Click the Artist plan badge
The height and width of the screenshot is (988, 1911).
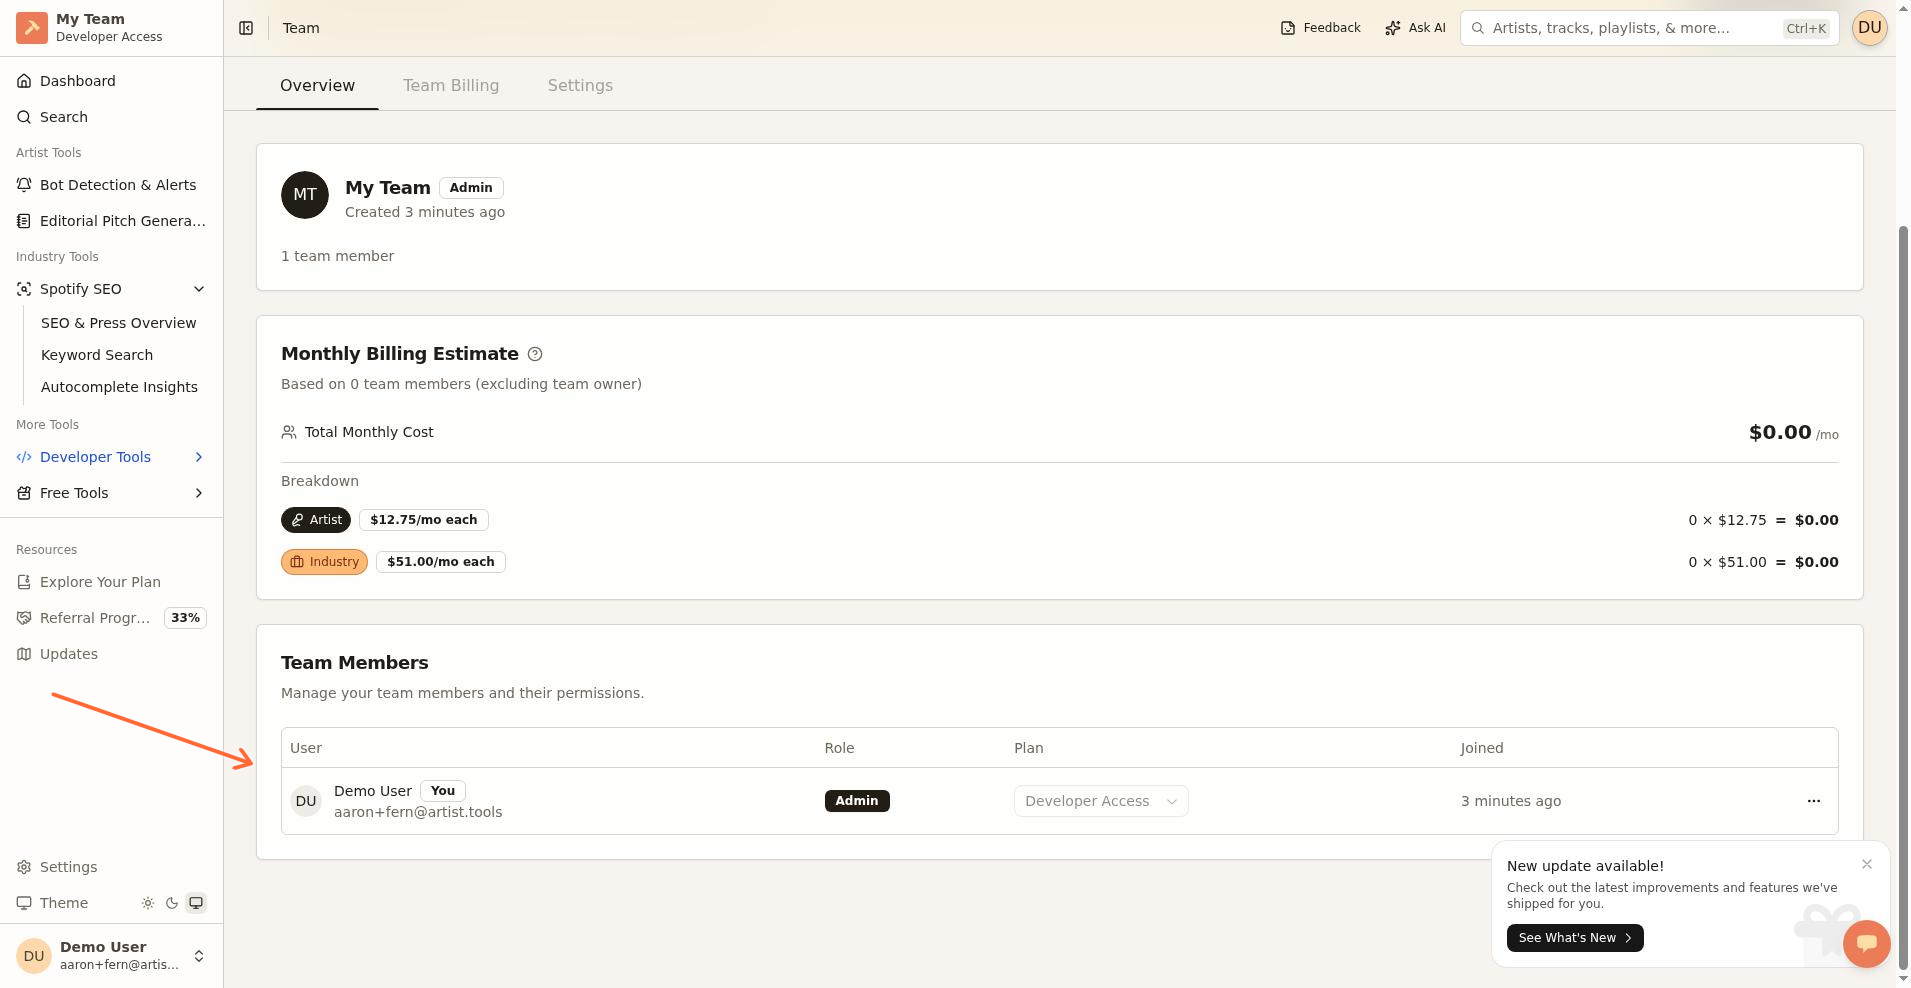[x=316, y=520]
